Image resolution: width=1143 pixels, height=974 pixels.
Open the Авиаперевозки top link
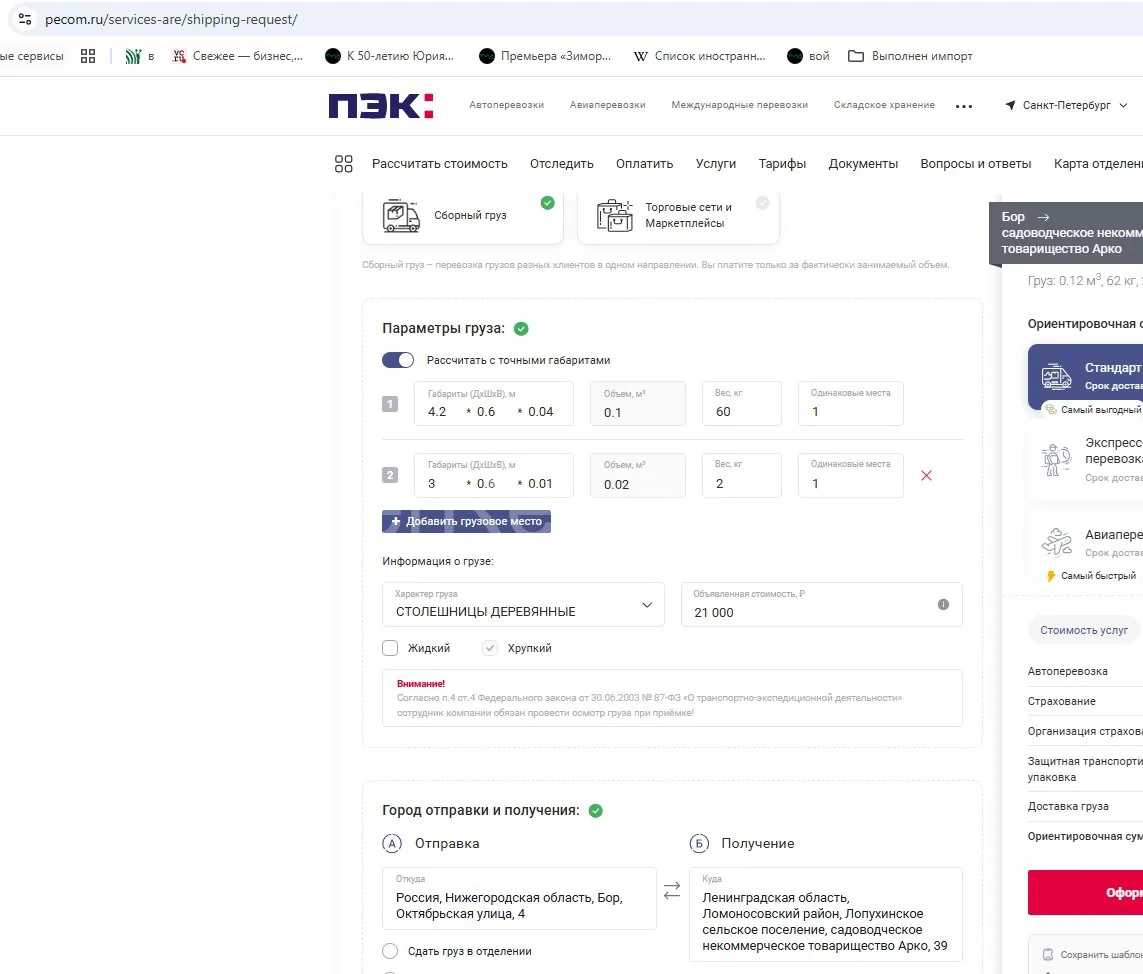607,105
